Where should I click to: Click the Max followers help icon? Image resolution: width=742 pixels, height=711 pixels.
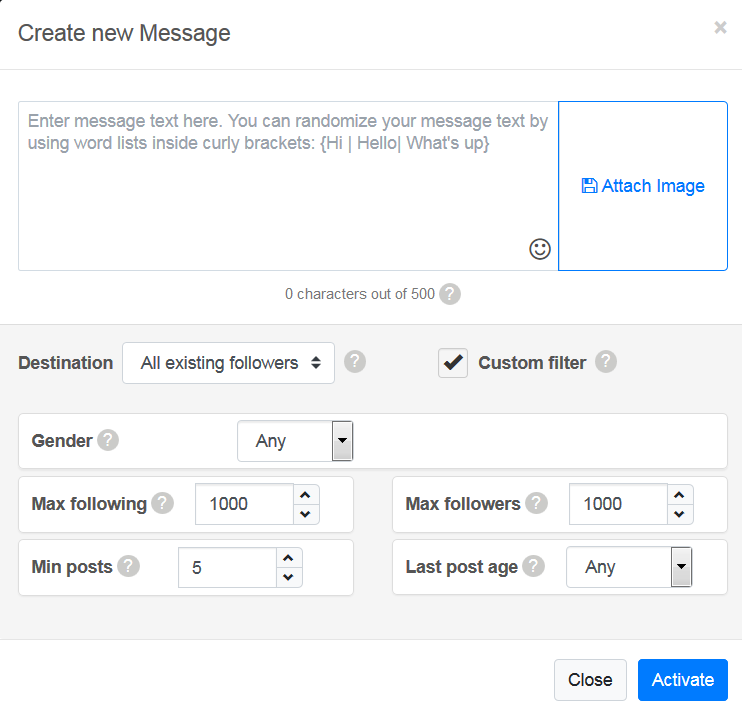tap(536, 503)
